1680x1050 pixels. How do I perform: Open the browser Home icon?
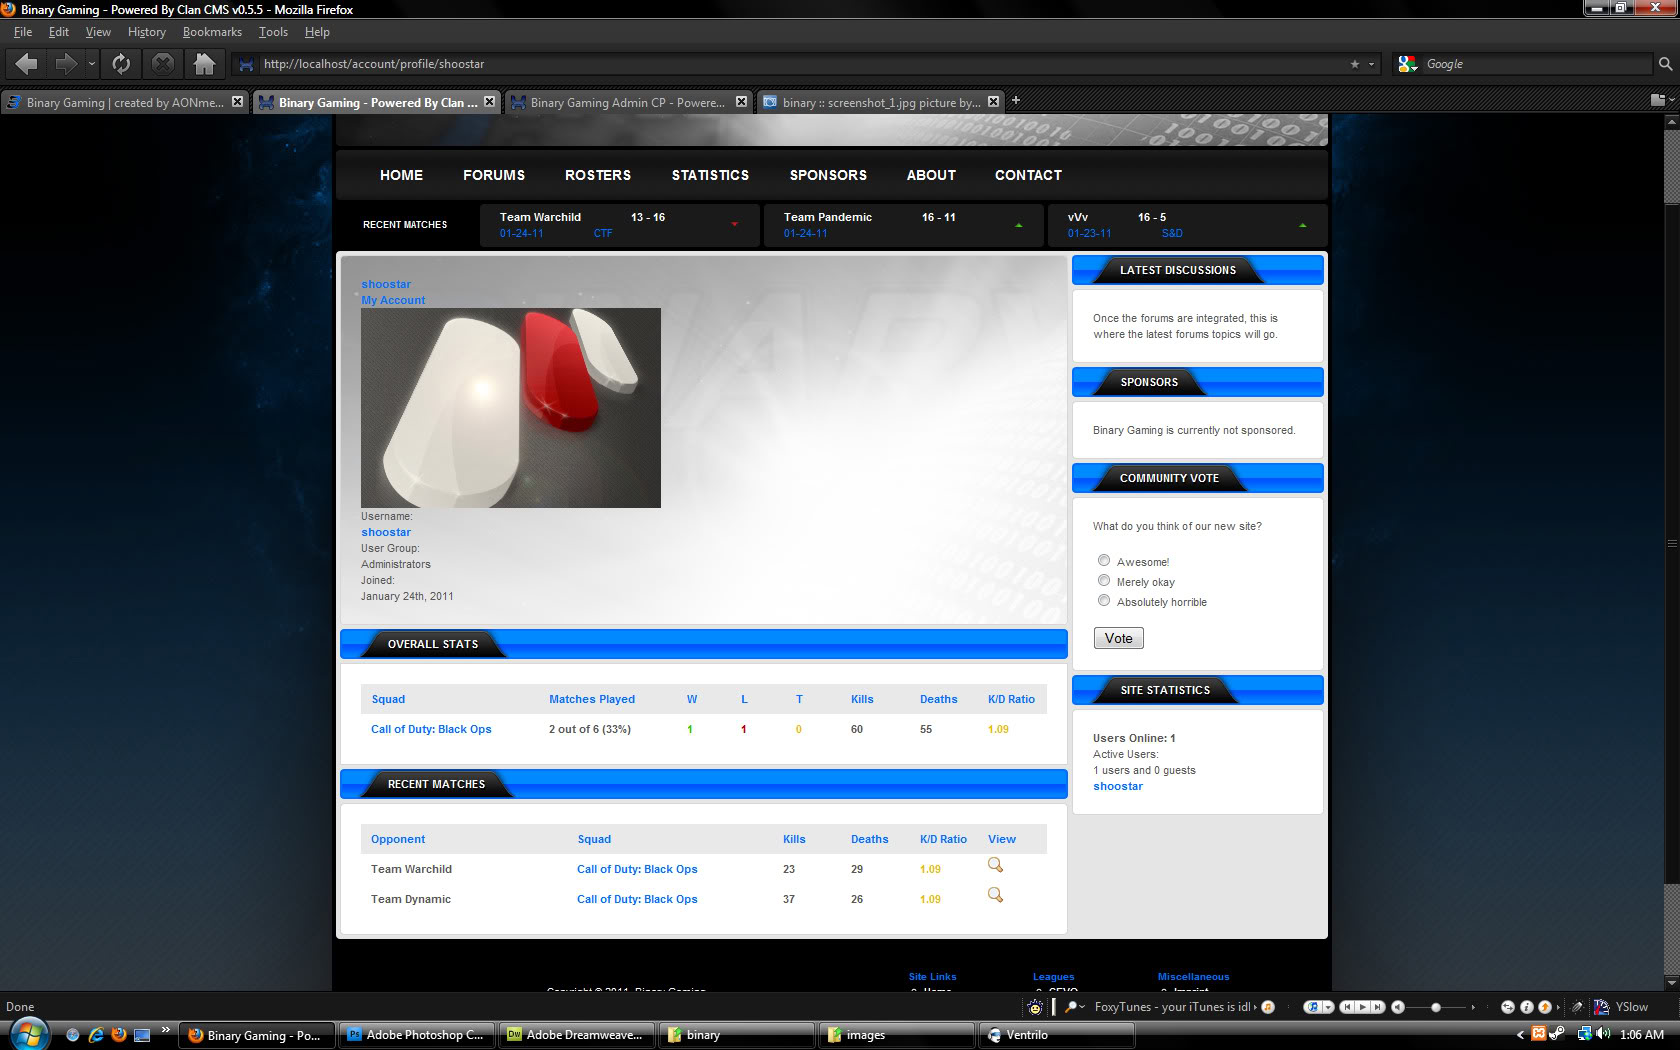pos(204,64)
